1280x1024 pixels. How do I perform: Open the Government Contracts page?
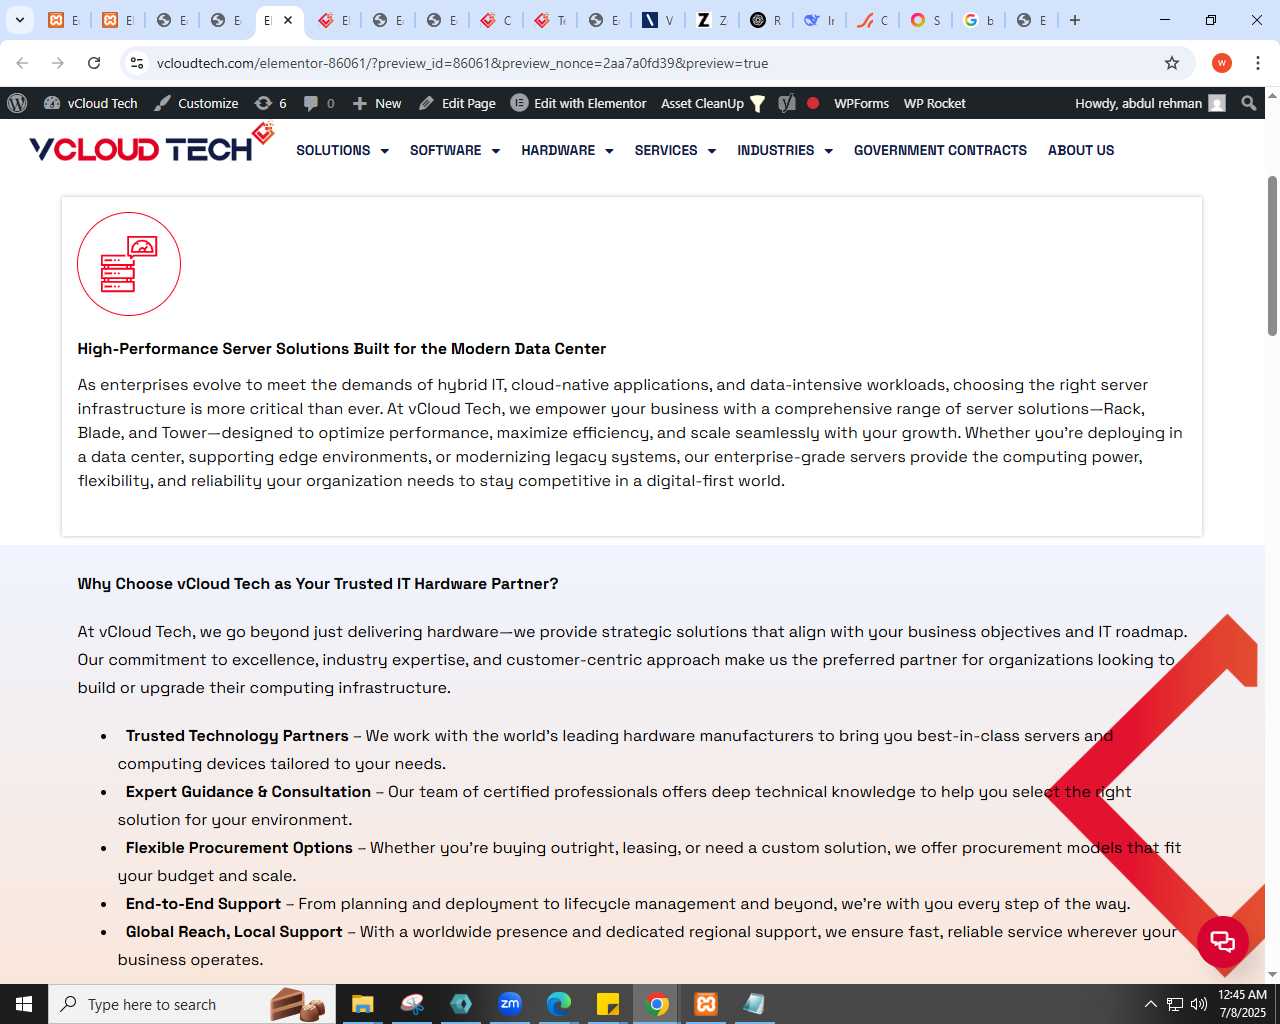[x=940, y=150]
